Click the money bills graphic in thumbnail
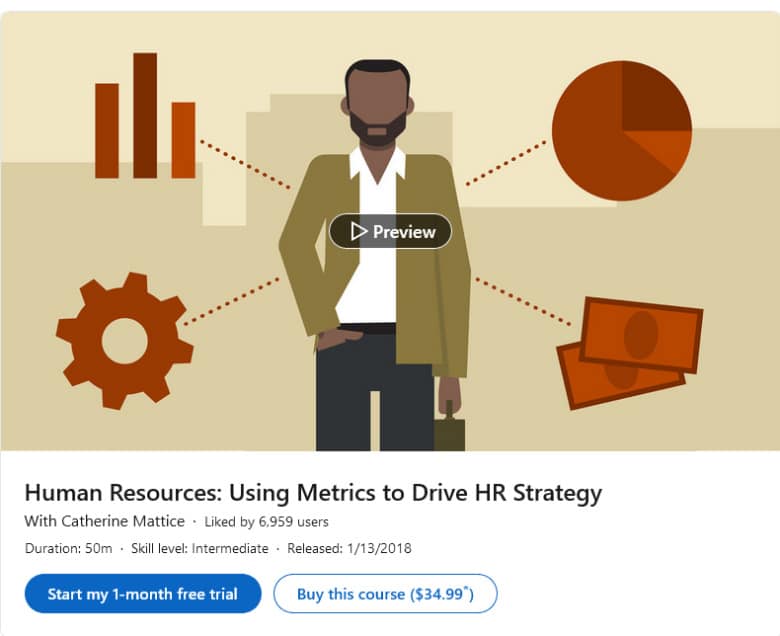780x636 pixels. click(630, 353)
